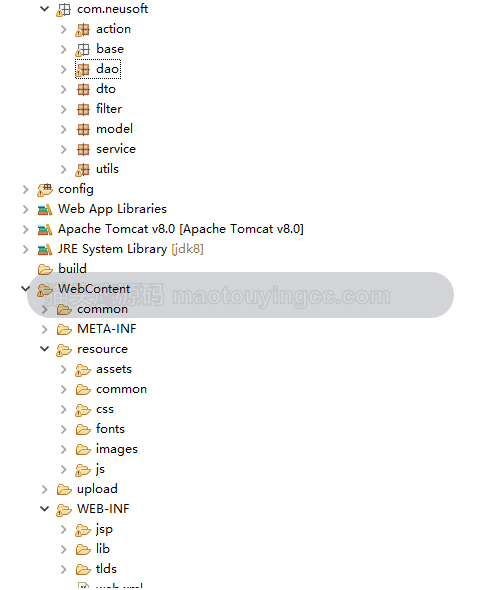
Task: Collapse the WebContent folder
Action: click(x=25, y=289)
